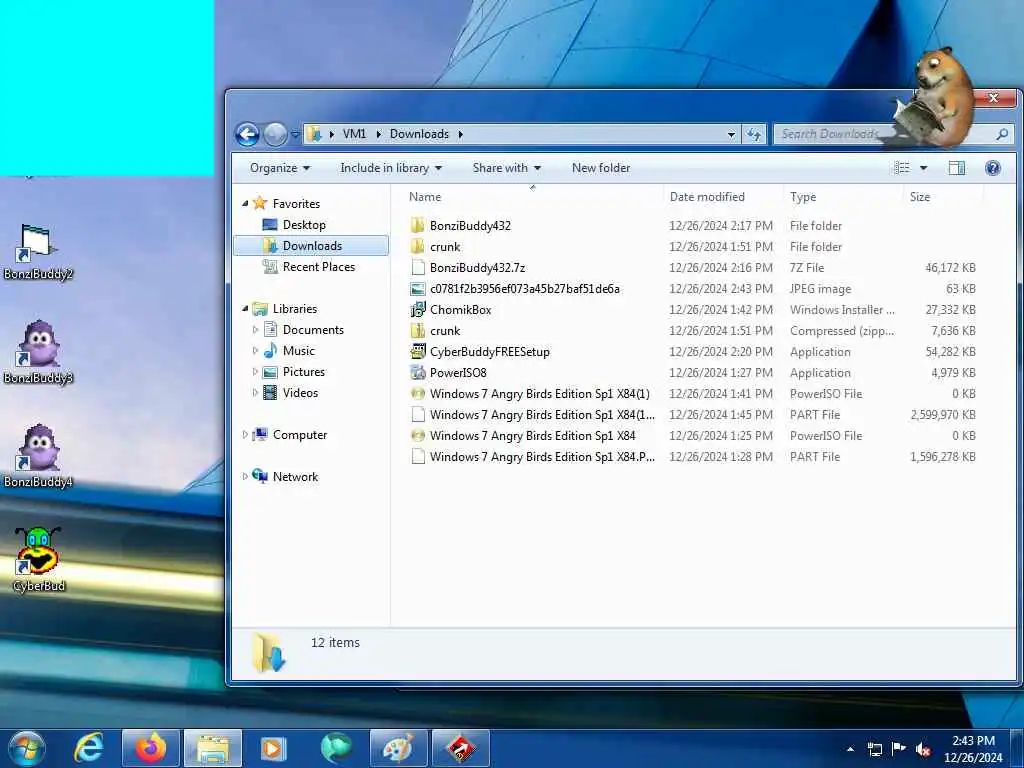1024x768 pixels.
Task: Open the recent pages dropdown beside navigation arrows
Action: [295, 135]
